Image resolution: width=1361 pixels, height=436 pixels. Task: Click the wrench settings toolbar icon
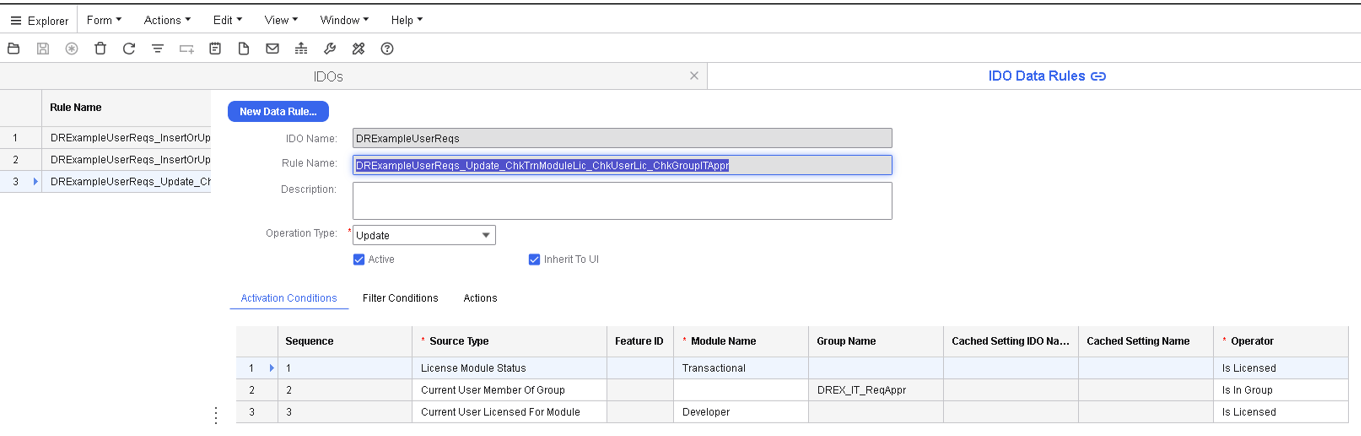click(x=330, y=49)
